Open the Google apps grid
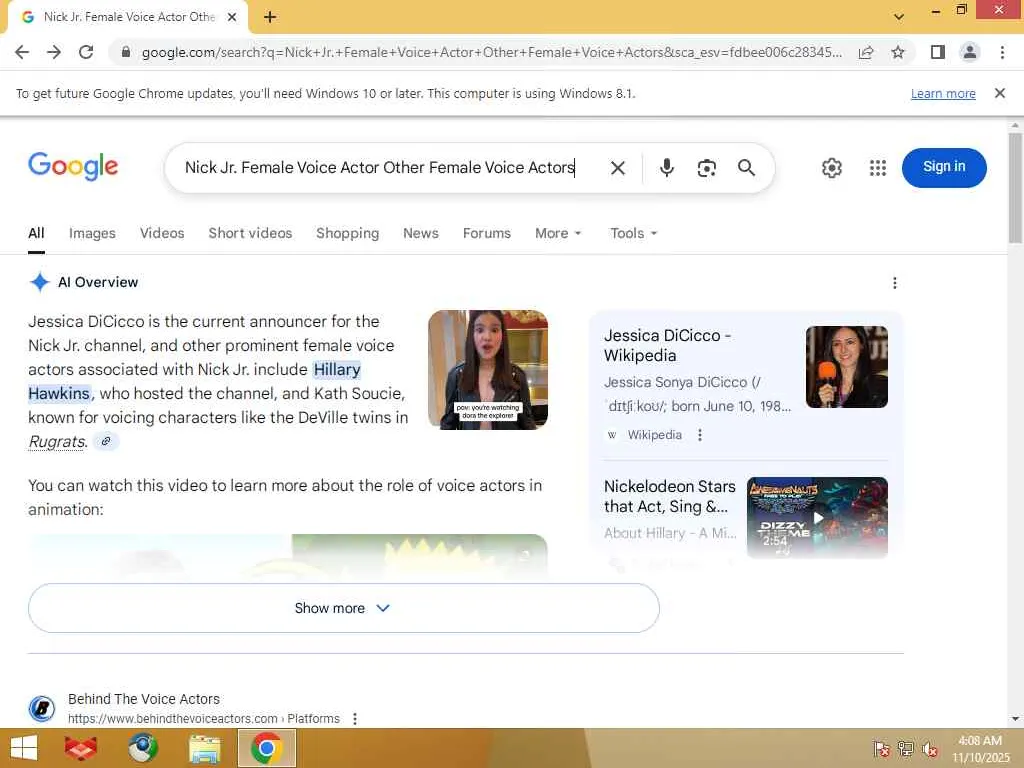This screenshot has width=1024, height=768. tap(878, 168)
